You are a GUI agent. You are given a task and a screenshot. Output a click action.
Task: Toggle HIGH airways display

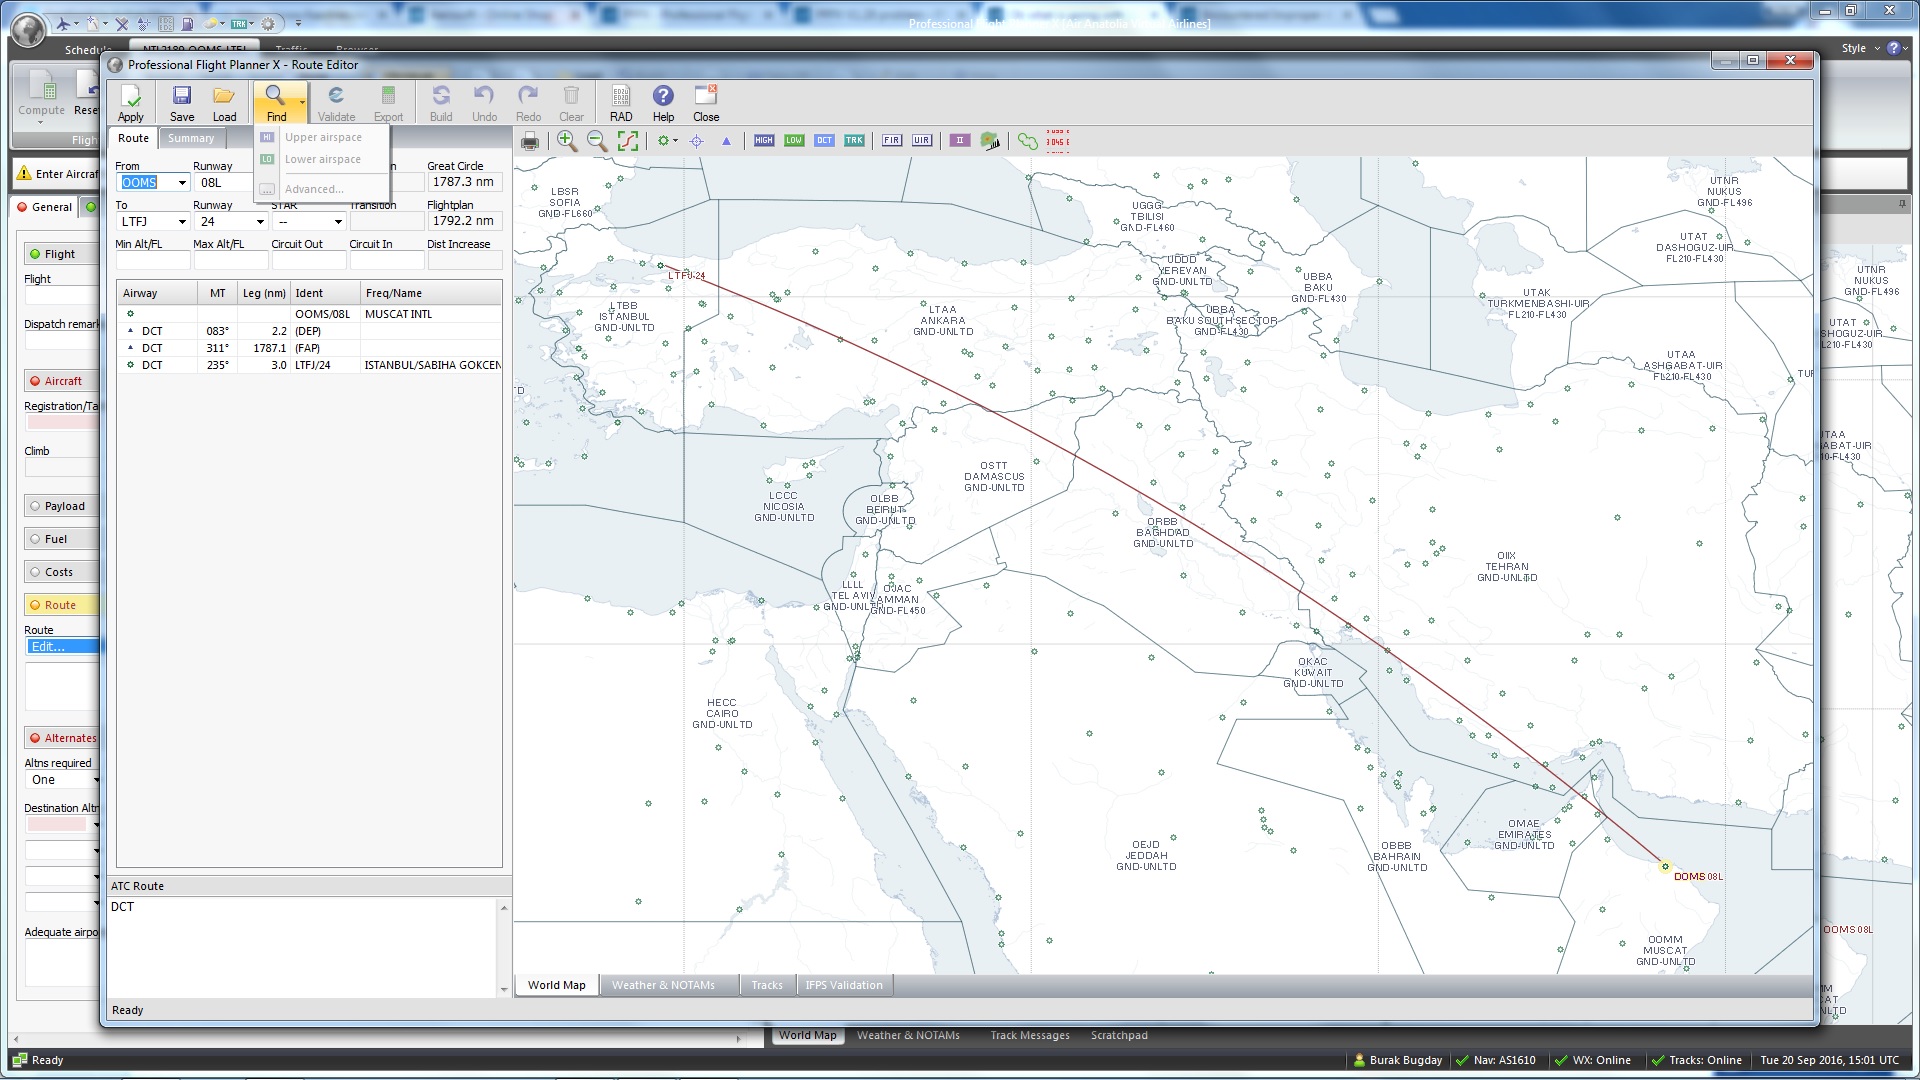coord(764,141)
